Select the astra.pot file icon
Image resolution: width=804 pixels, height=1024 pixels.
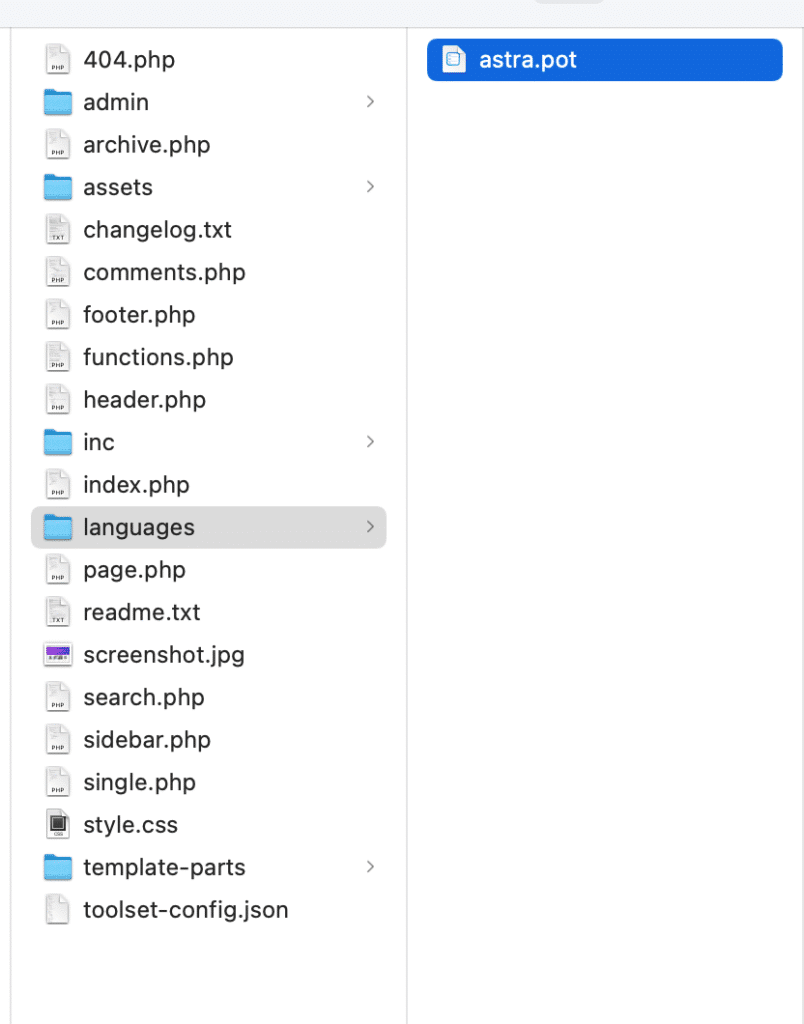[x=455, y=60]
